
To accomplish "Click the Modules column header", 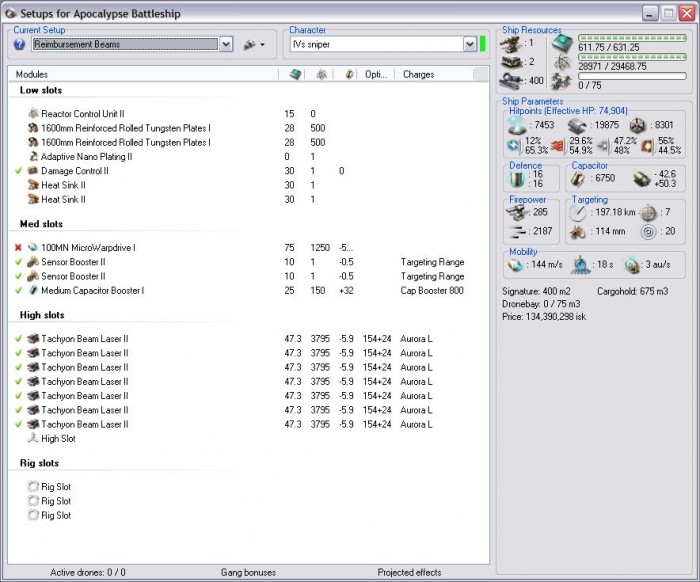I will (x=32, y=75).
